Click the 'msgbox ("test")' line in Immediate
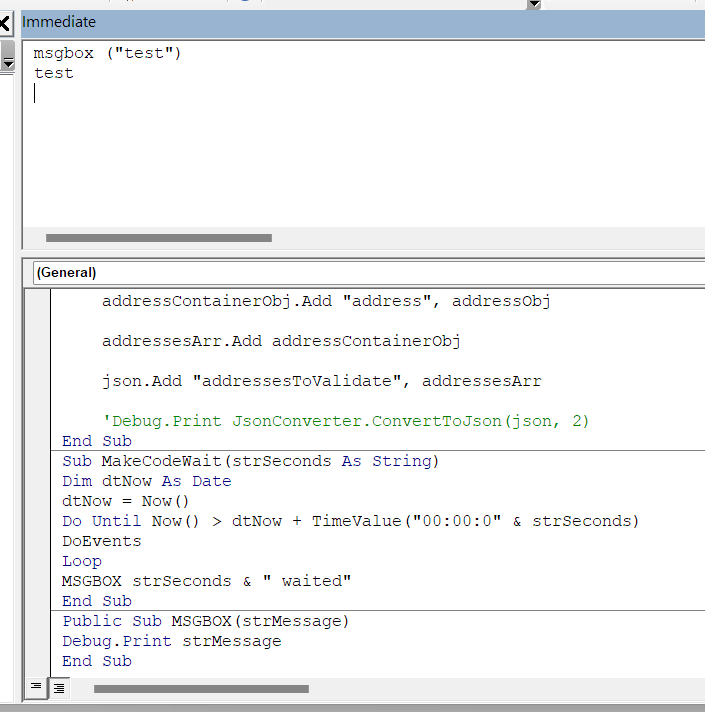Image resolution: width=705 pixels, height=712 pixels. coord(108,54)
